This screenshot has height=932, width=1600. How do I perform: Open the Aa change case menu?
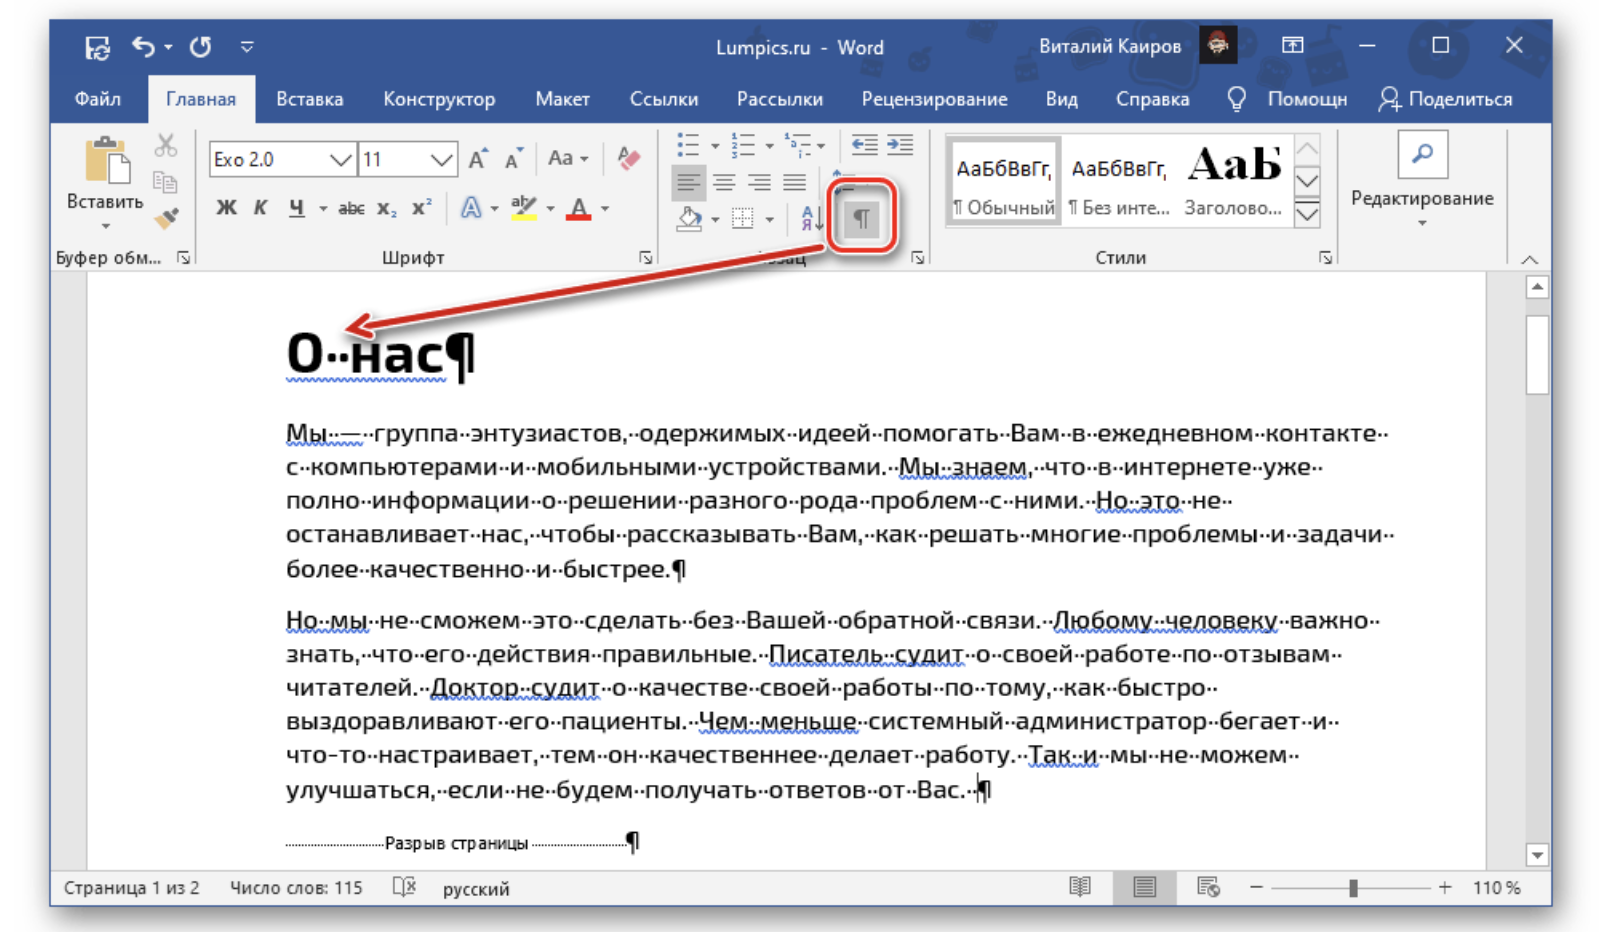click(568, 158)
